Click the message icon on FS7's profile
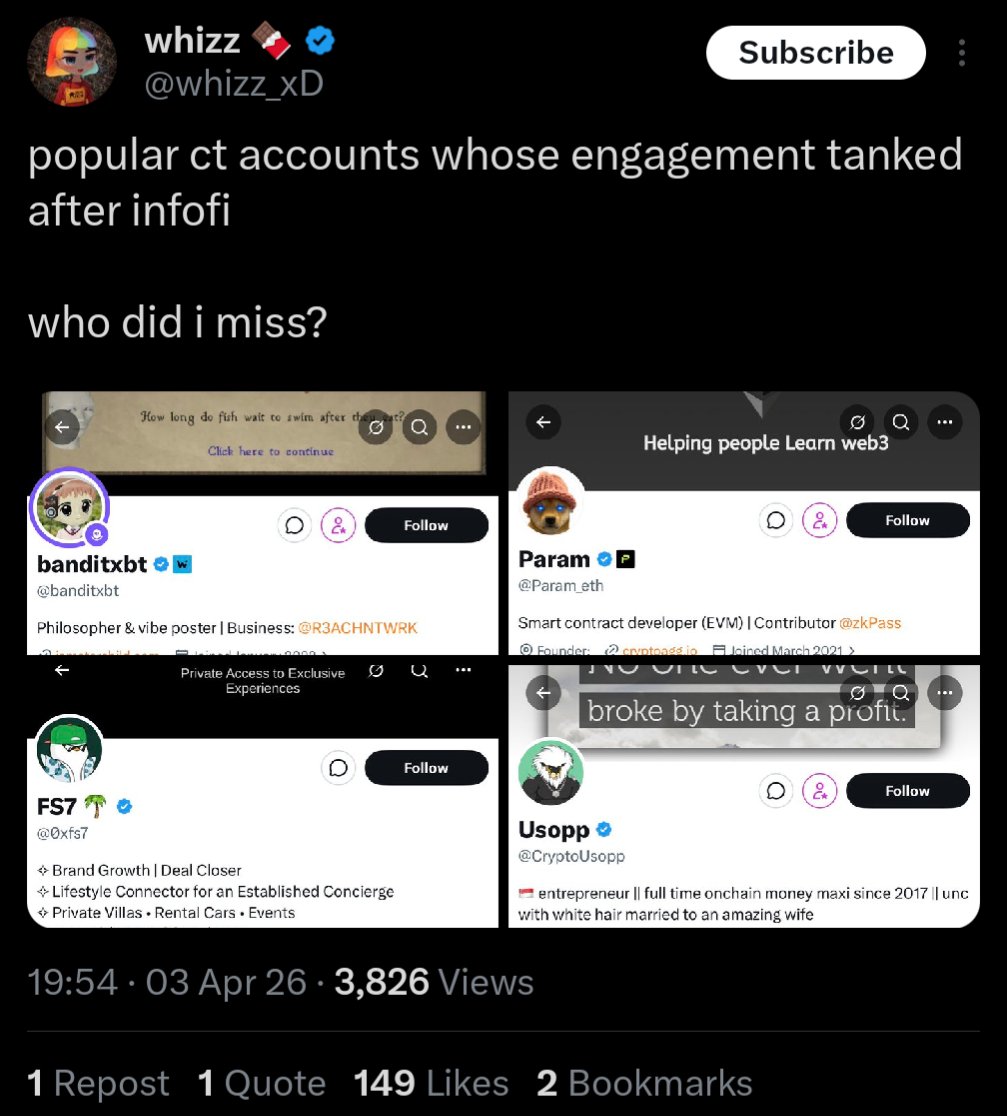Screen dimensions: 1007x1116 point(338,768)
